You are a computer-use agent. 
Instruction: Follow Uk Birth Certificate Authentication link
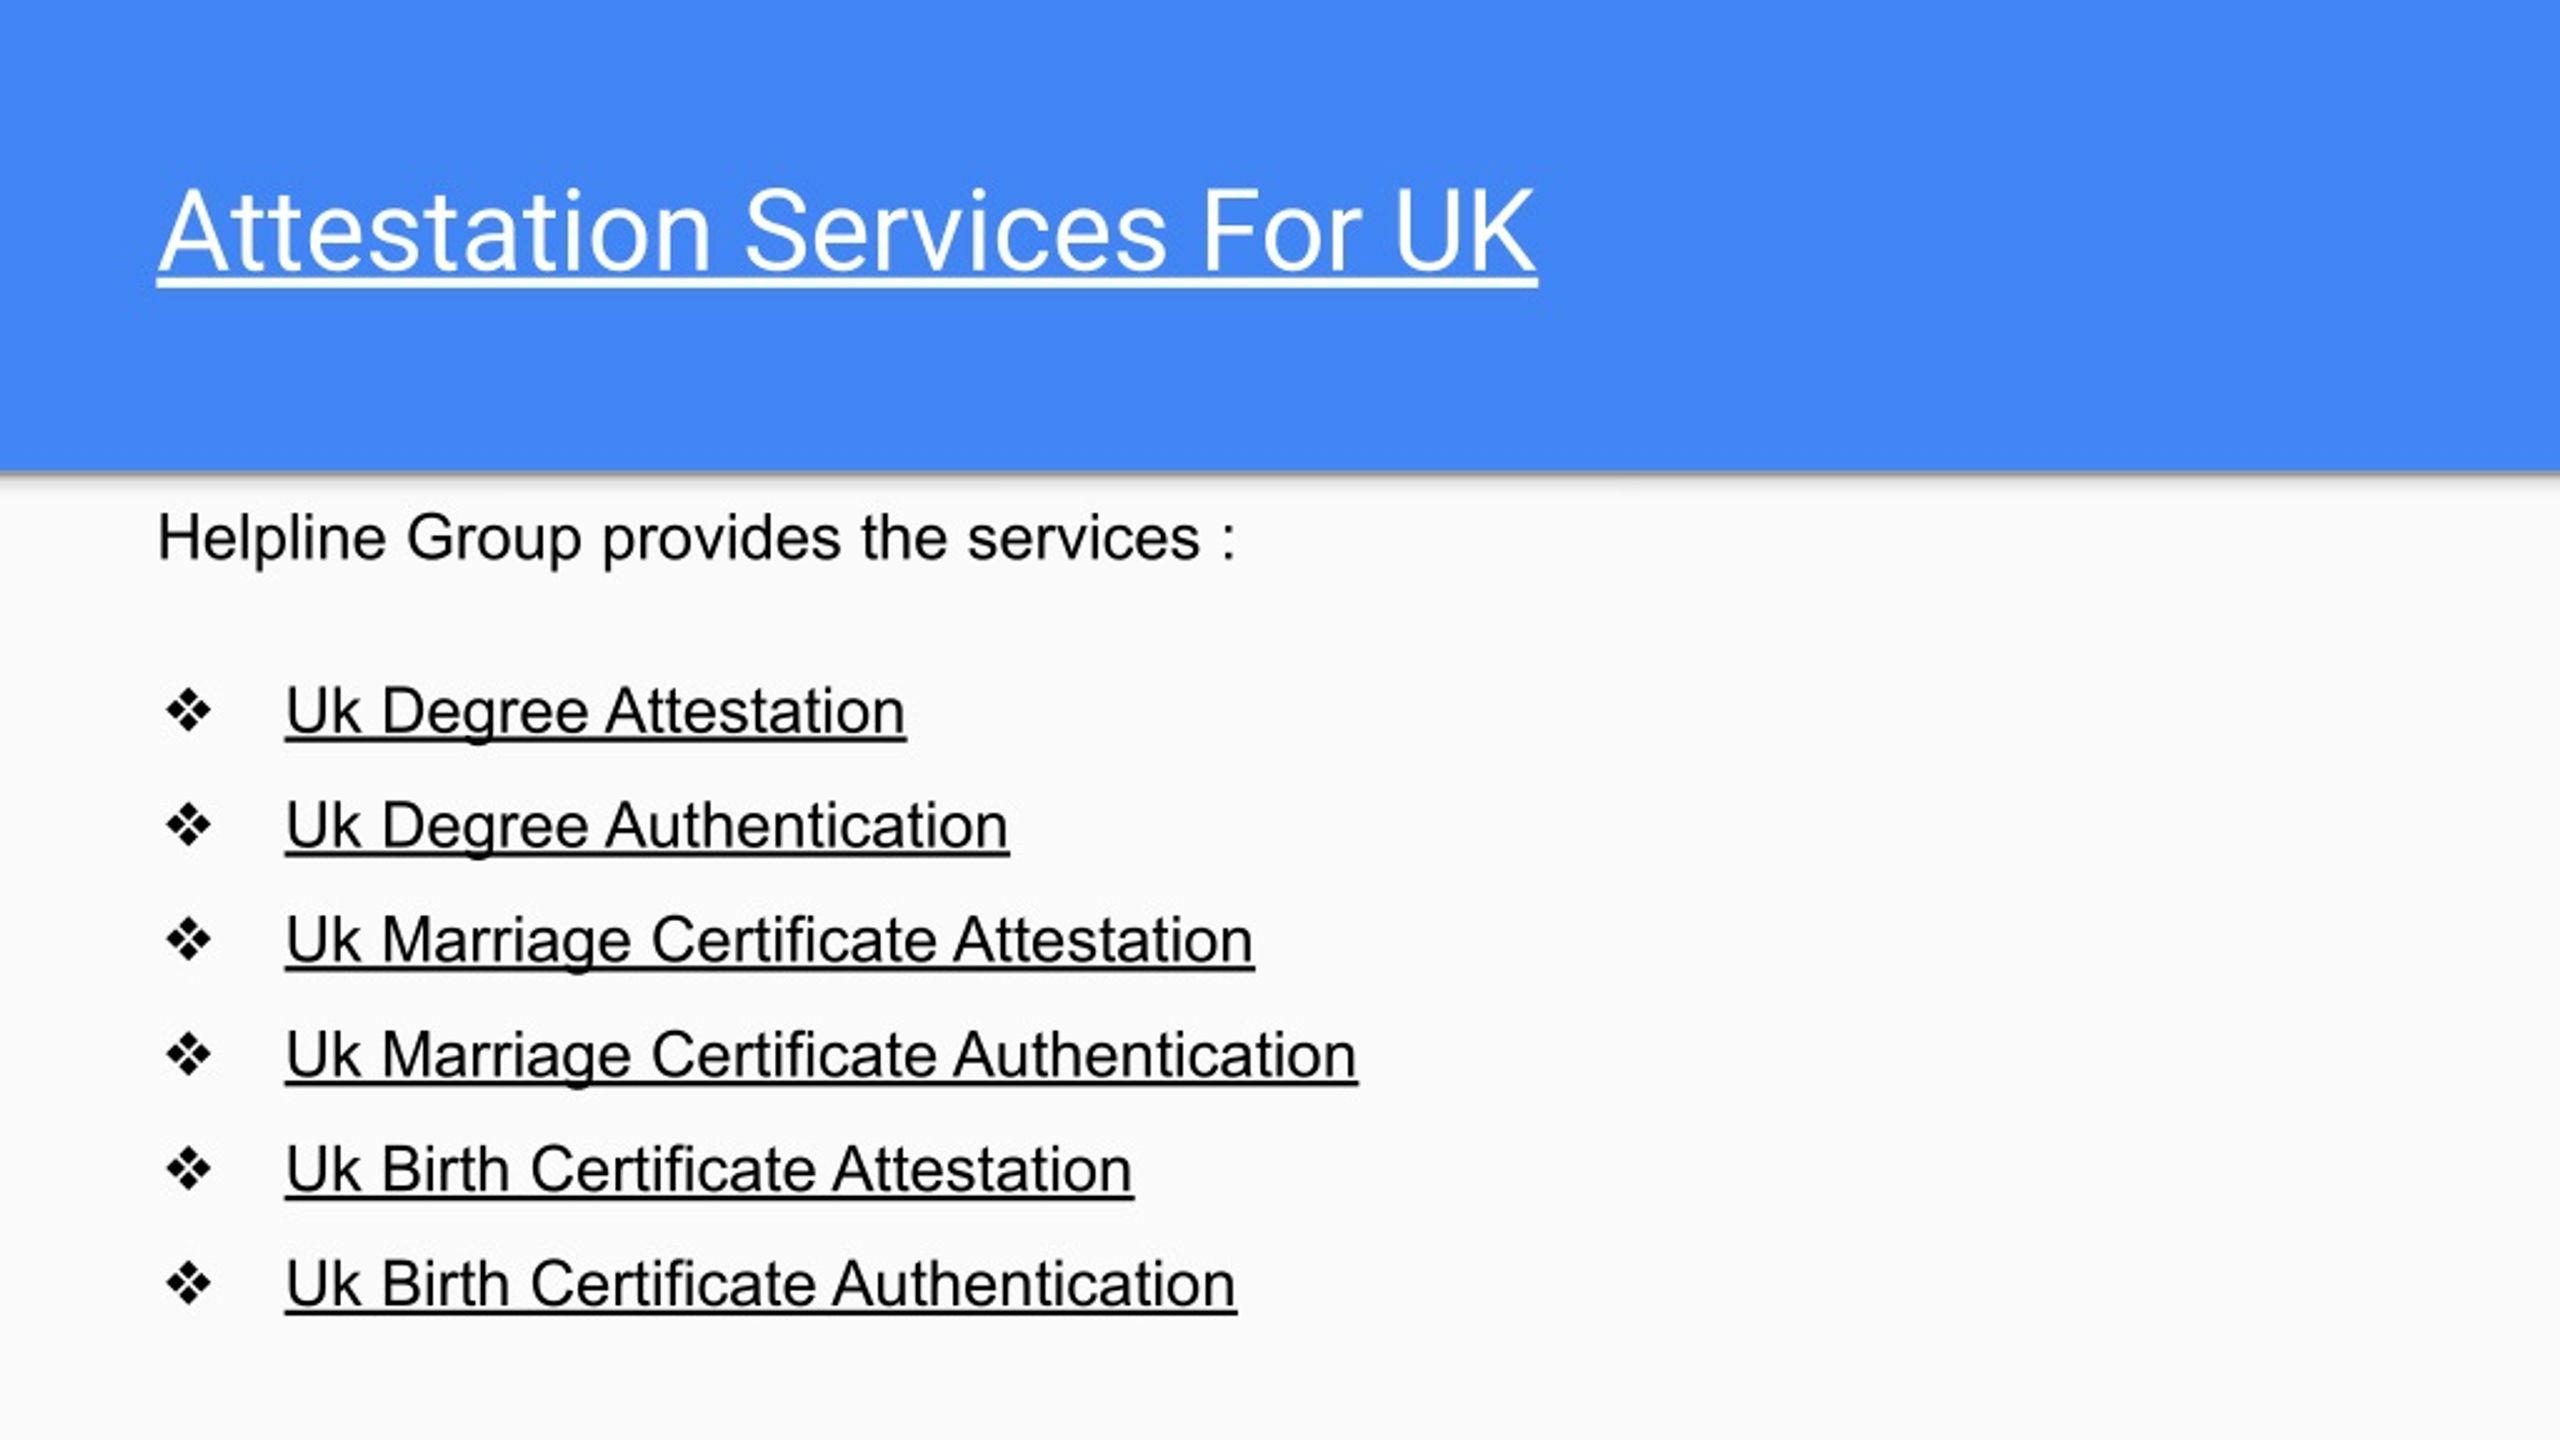[x=761, y=1286]
